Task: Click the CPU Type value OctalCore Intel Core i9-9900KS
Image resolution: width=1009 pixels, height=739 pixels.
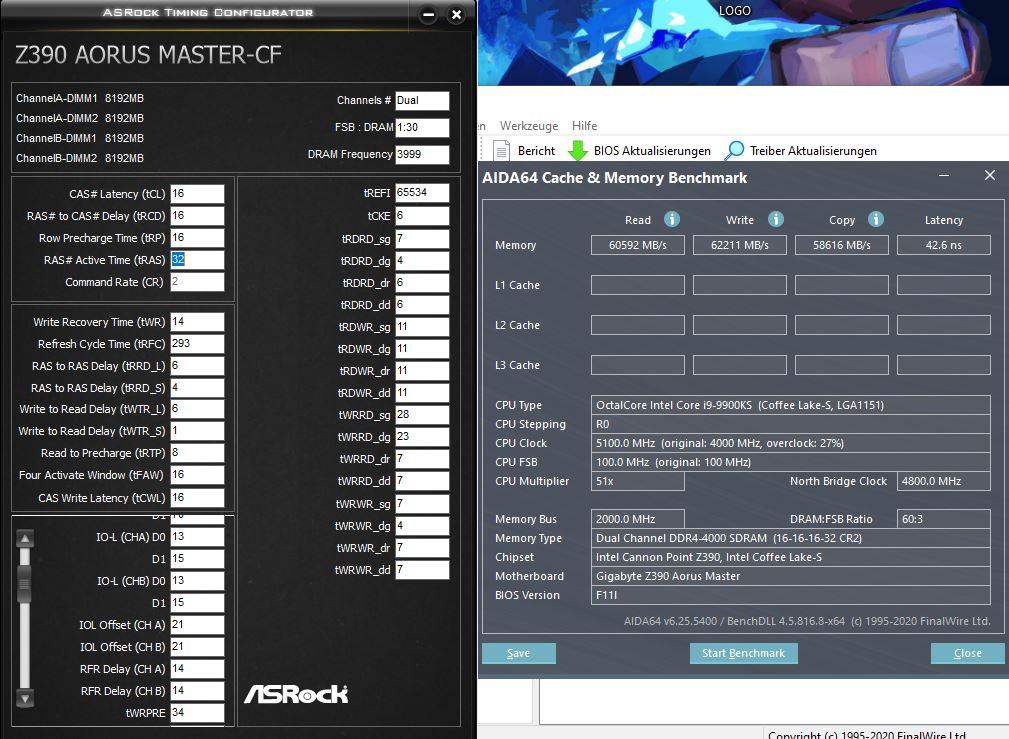Action: (x=790, y=405)
